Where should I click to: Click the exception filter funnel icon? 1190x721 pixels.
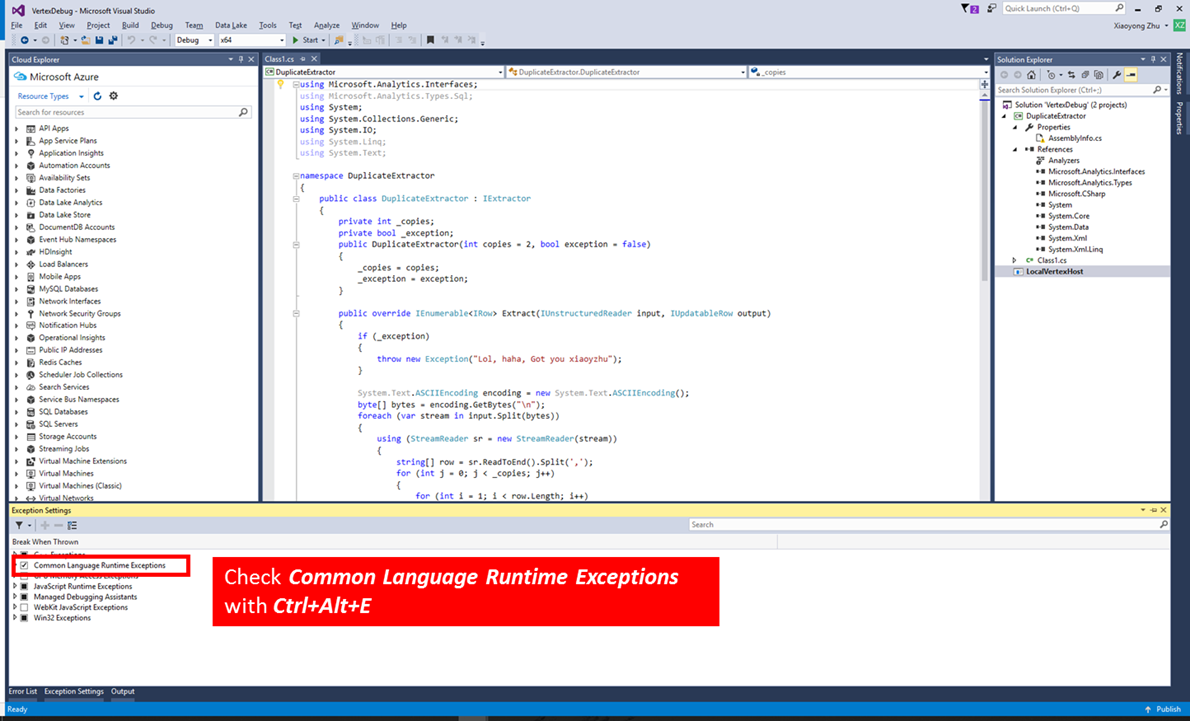coord(19,525)
